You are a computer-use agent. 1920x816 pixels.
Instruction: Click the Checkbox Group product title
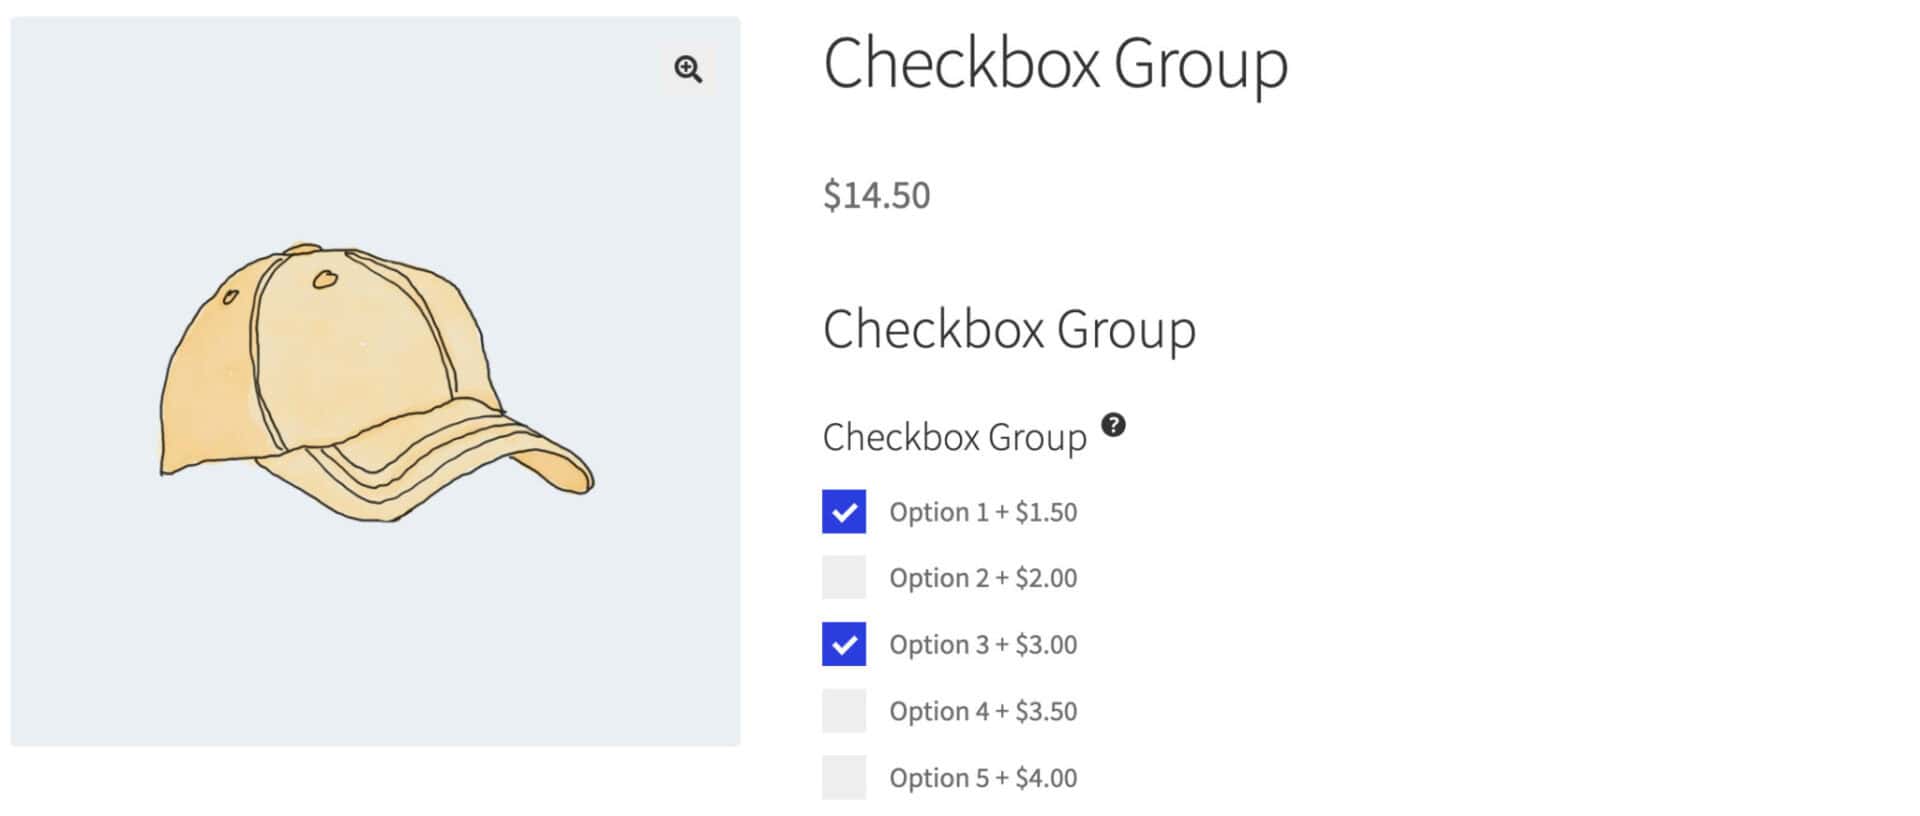1056,64
